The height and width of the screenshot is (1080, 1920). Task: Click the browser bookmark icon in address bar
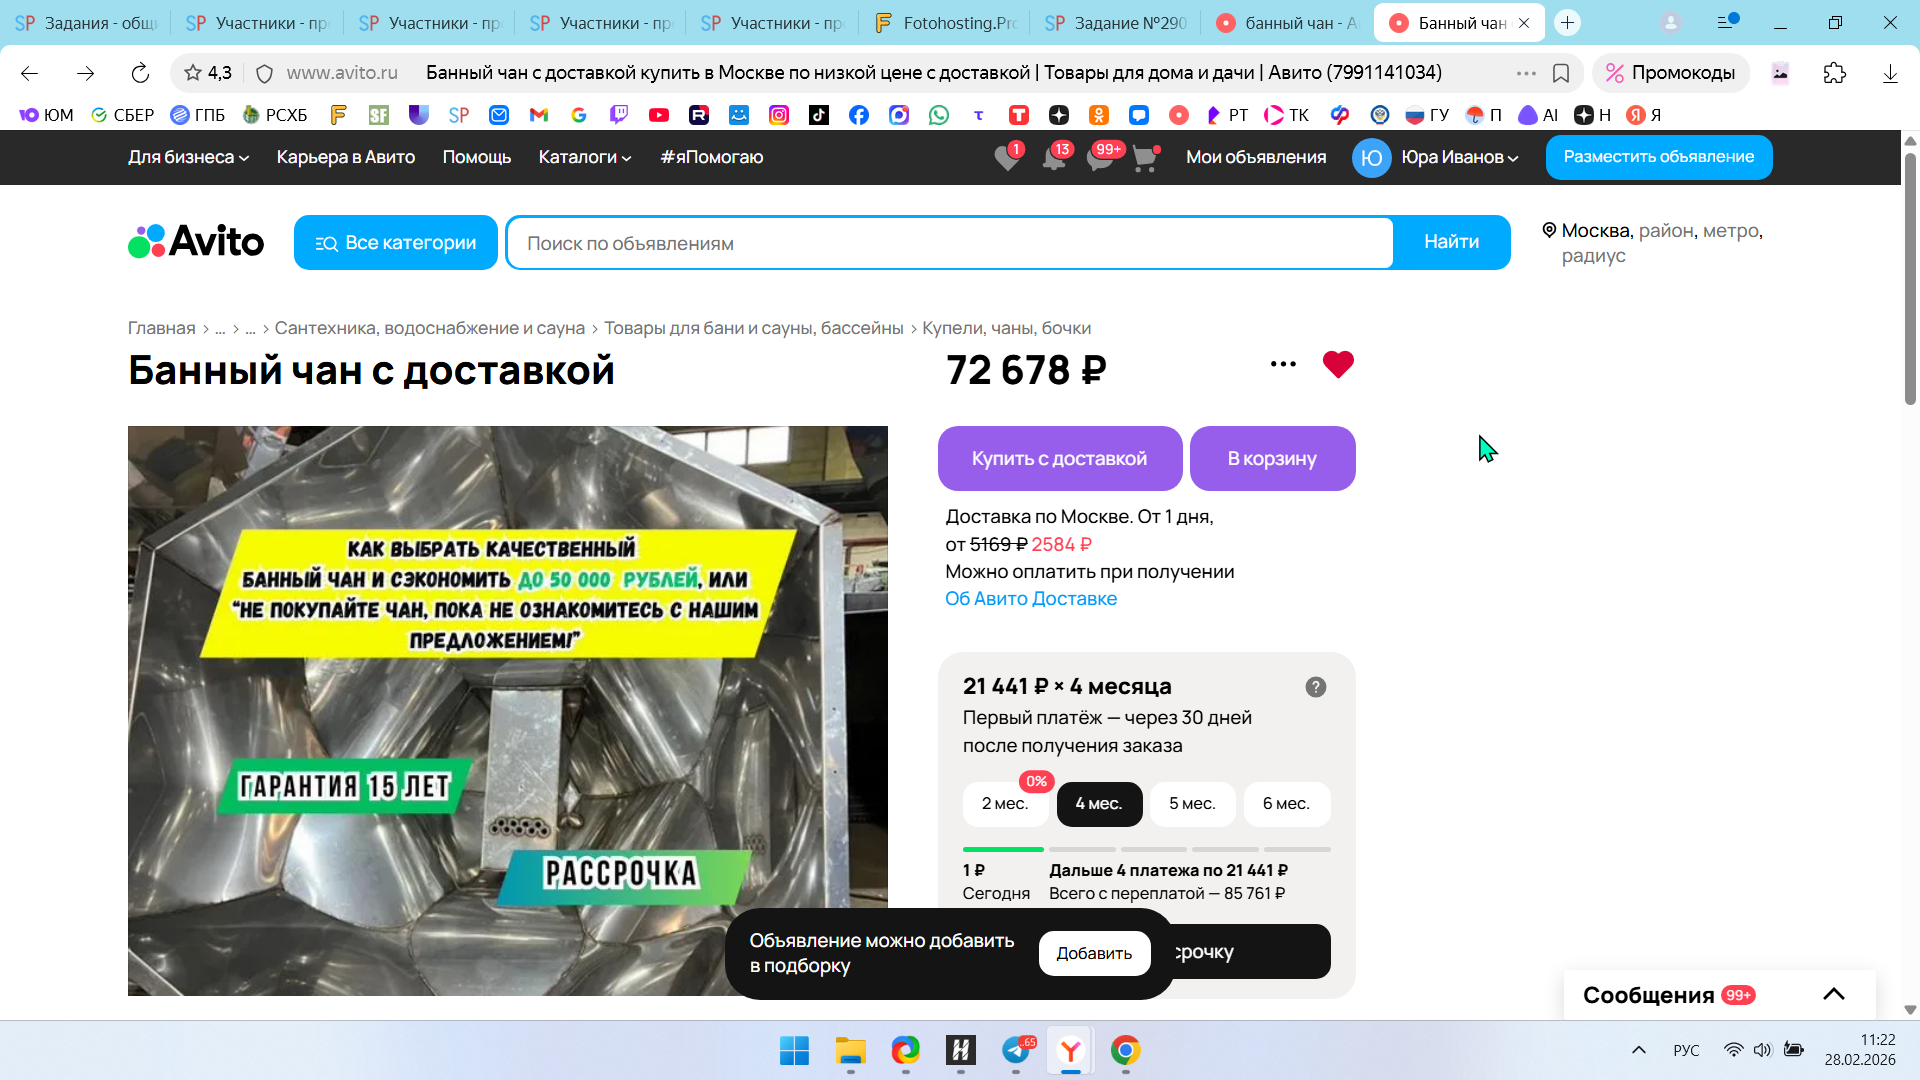(x=1560, y=73)
